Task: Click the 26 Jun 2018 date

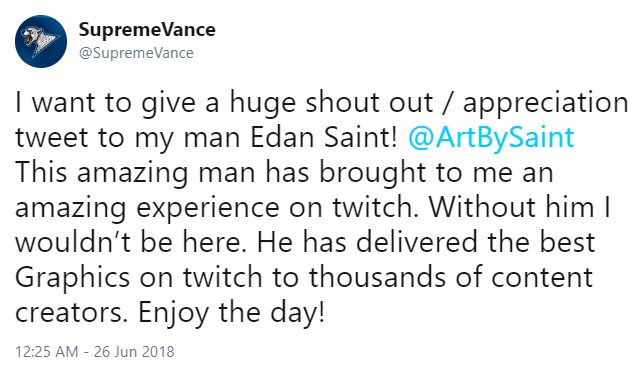Action: [x=134, y=352]
